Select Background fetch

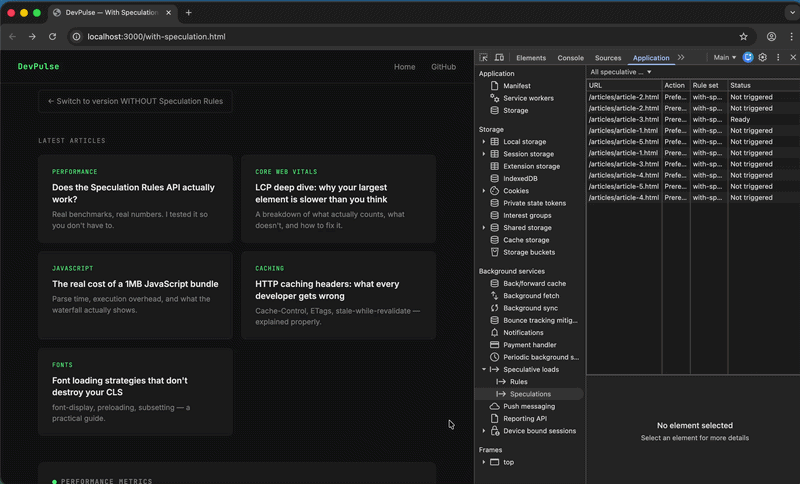(x=531, y=296)
